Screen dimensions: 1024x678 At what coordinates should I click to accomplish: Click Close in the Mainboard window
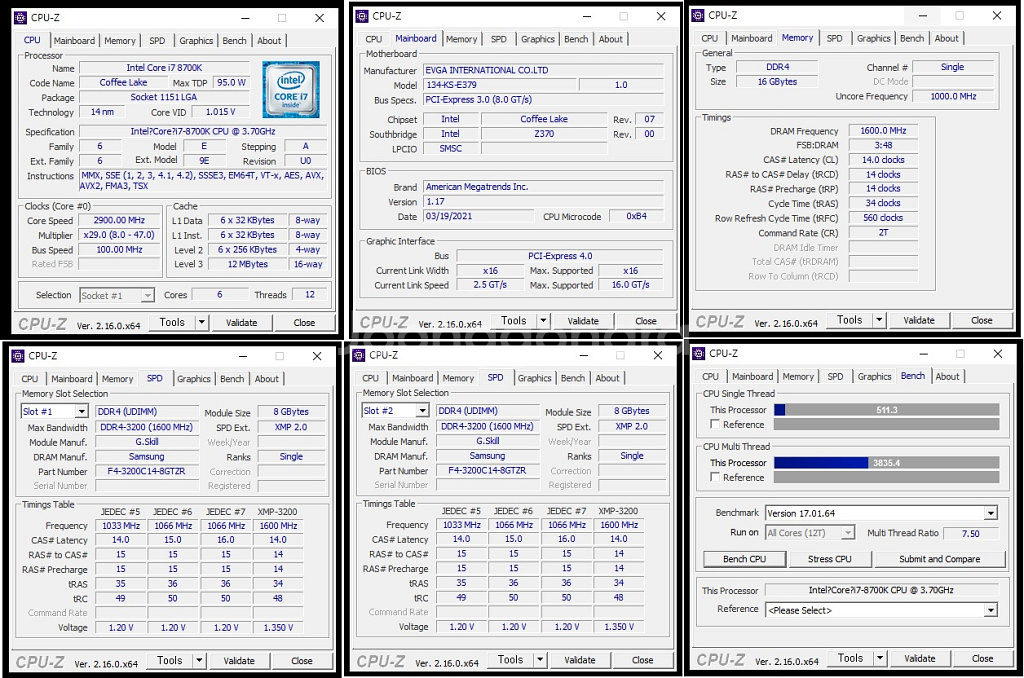645,321
